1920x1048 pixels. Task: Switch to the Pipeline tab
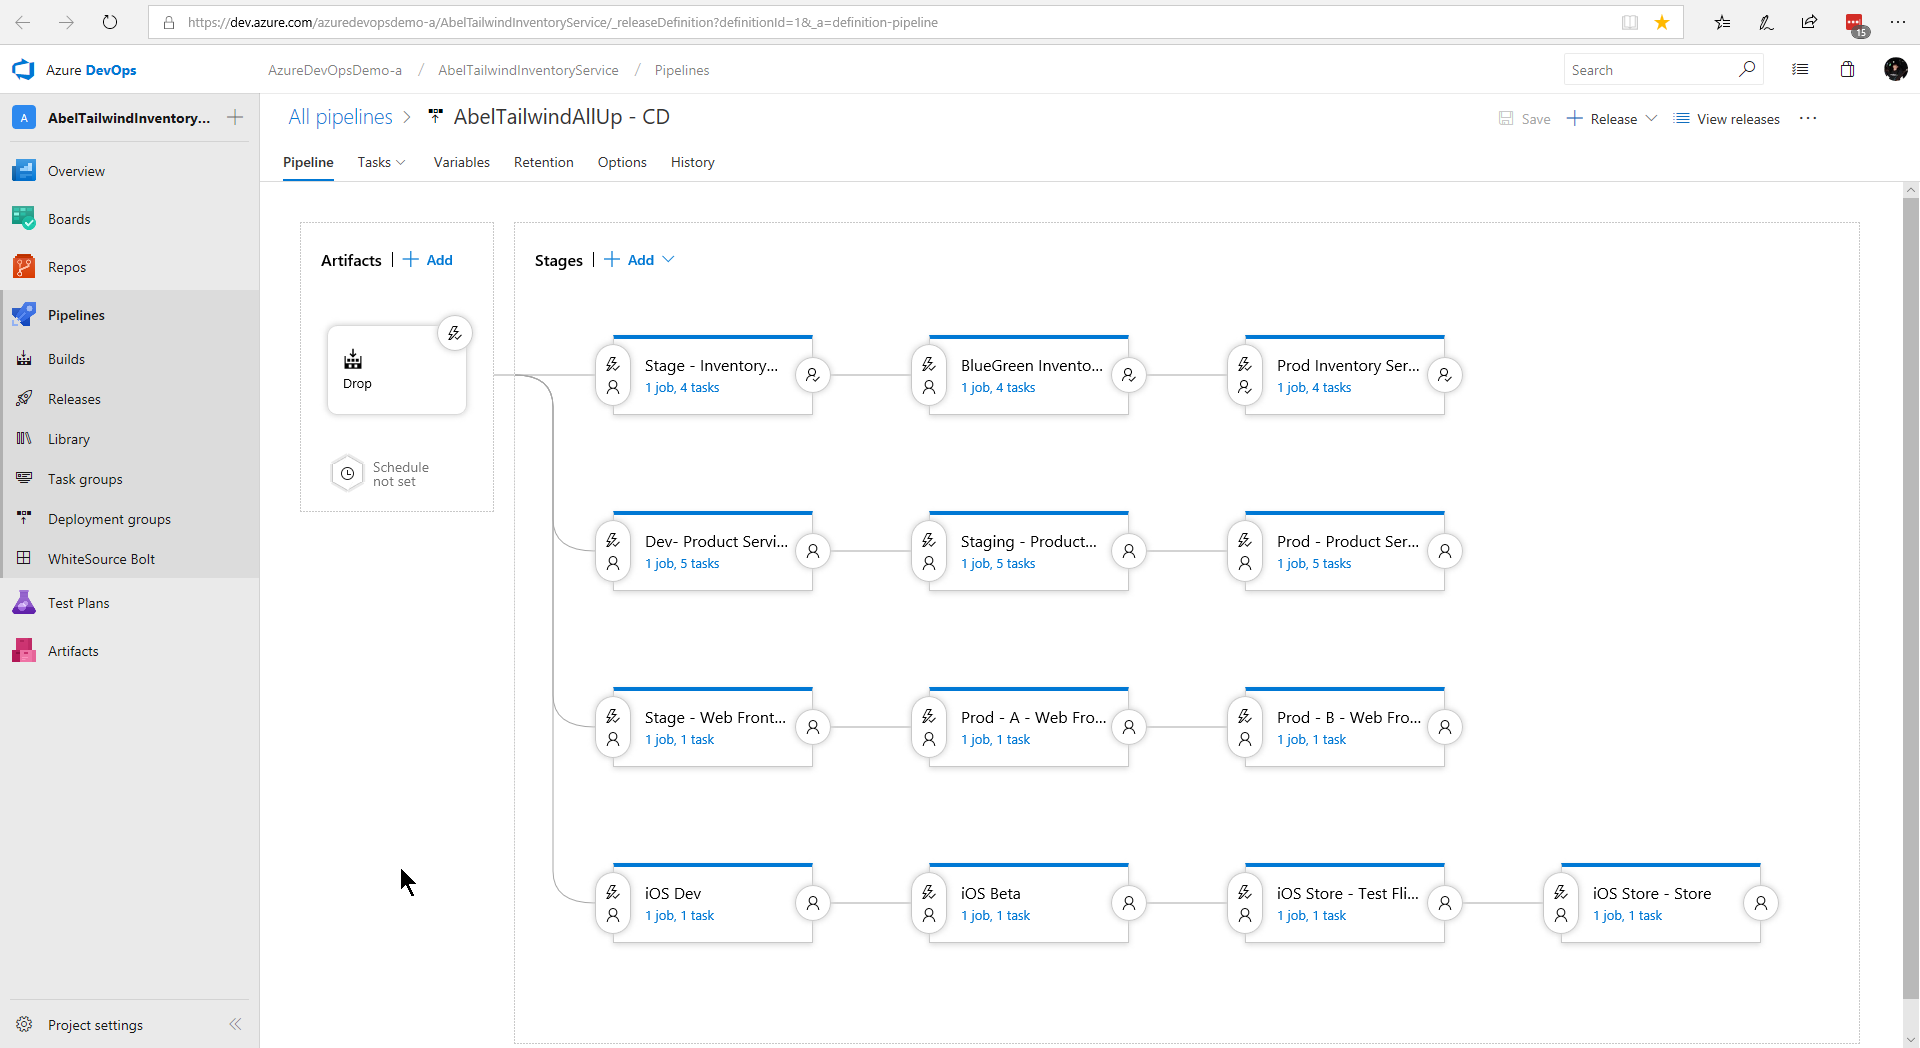pos(308,162)
